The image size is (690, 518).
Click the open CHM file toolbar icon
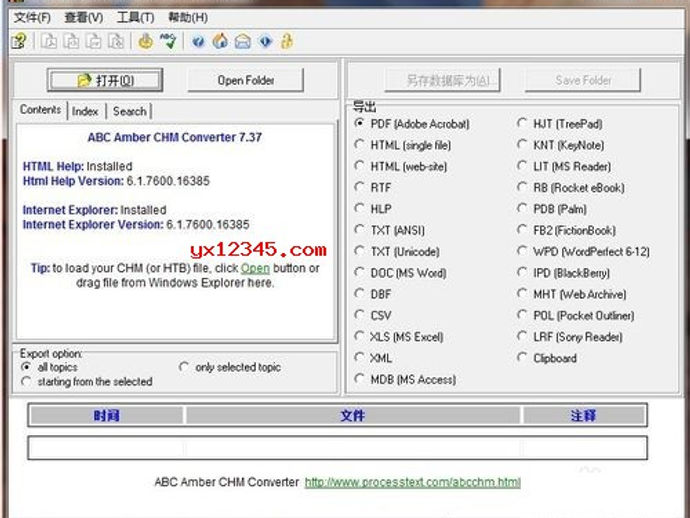tap(19, 41)
